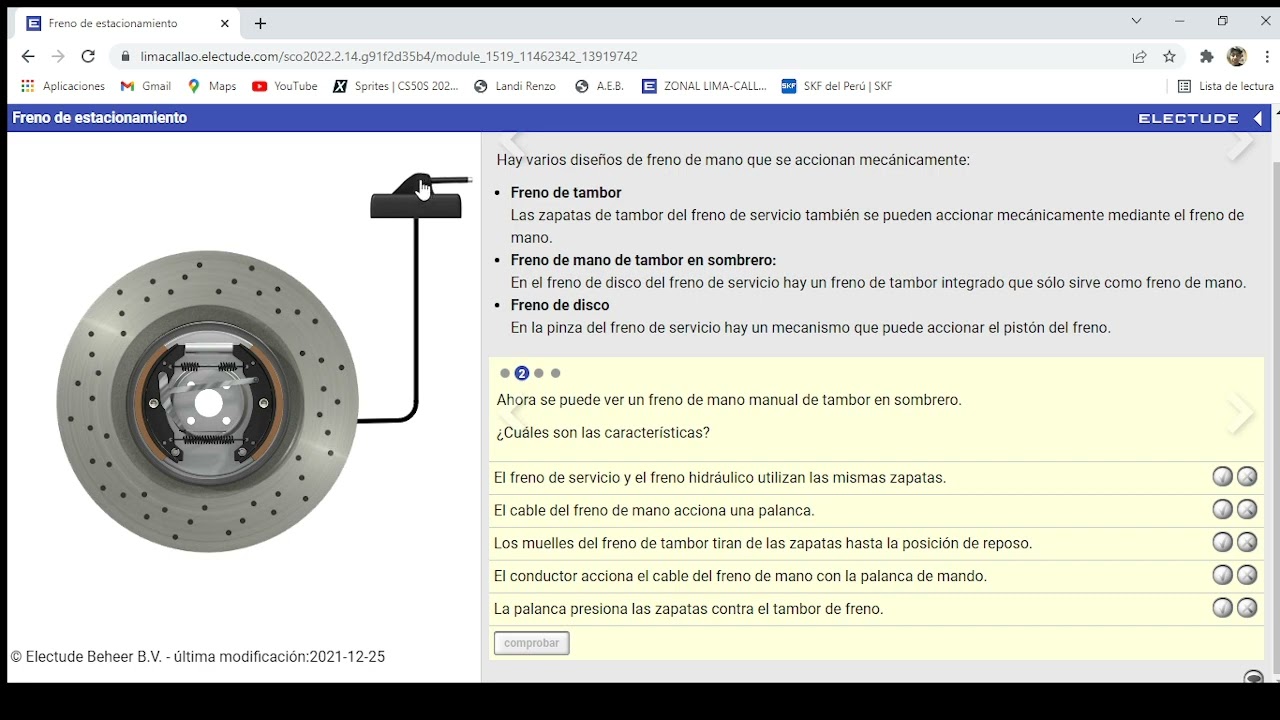Mark 'El conductor acciona' statement as true

coord(1222,576)
